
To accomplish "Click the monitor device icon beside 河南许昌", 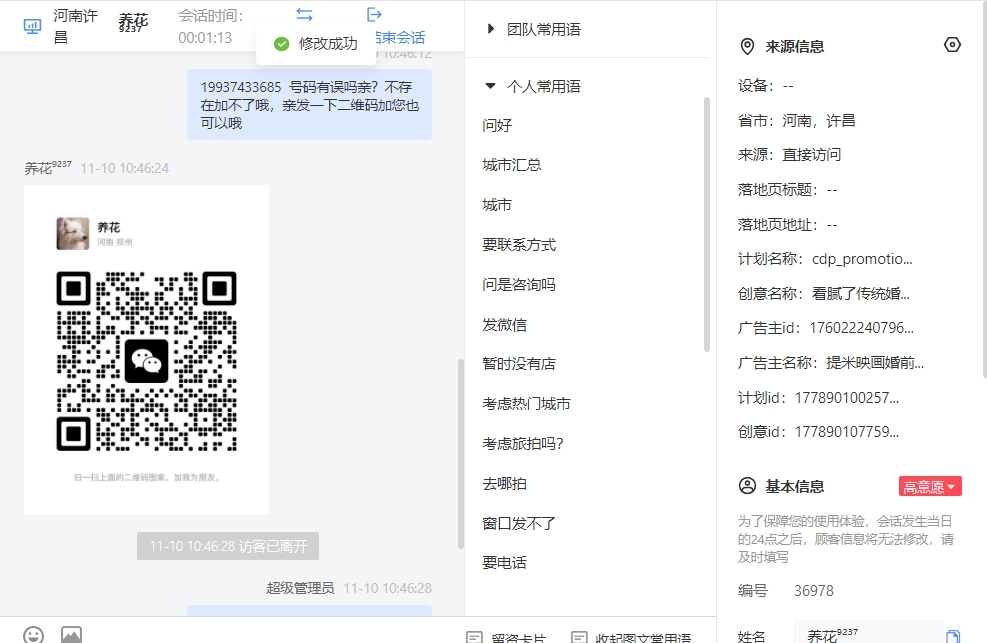I will tap(32, 26).
